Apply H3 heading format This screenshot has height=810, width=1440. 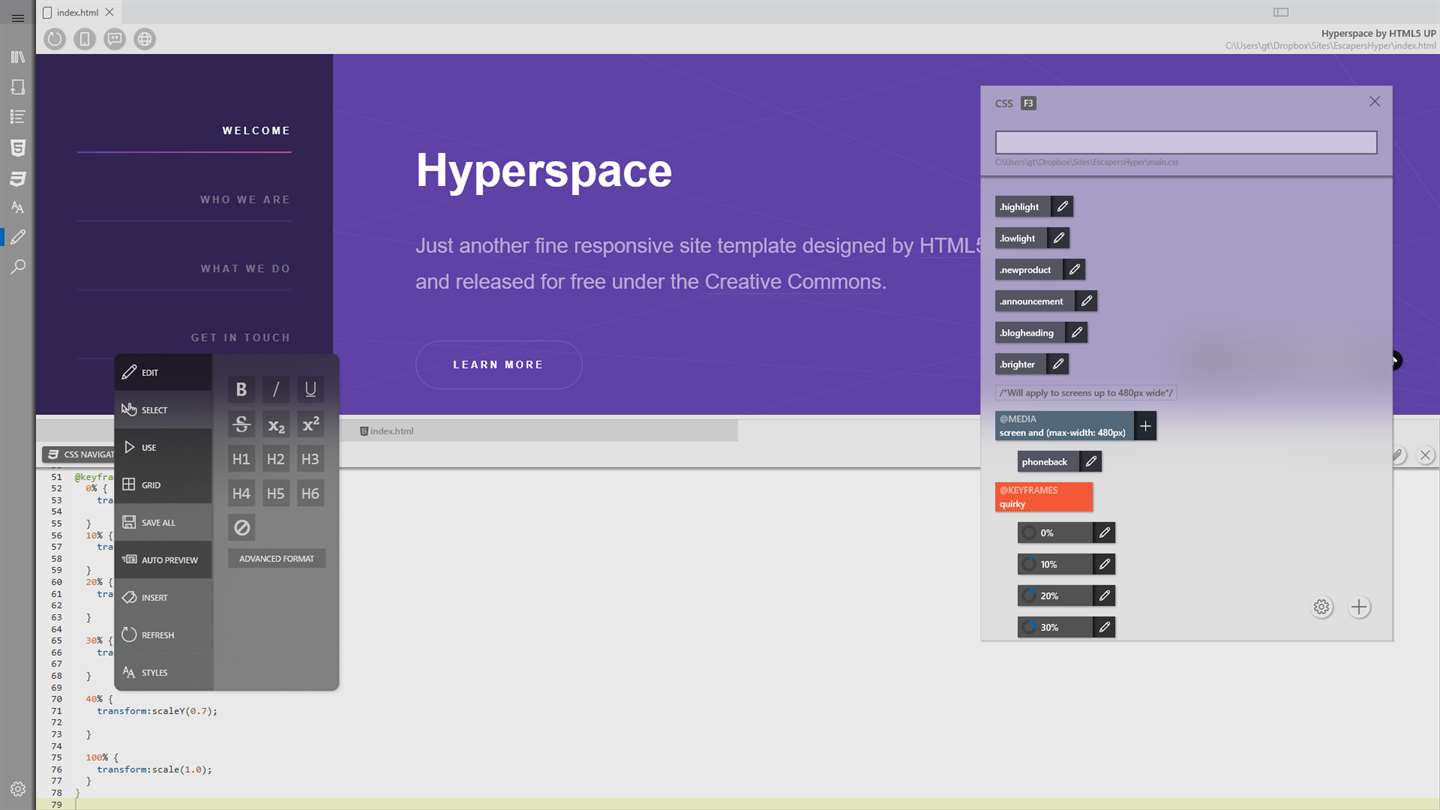(x=310, y=459)
